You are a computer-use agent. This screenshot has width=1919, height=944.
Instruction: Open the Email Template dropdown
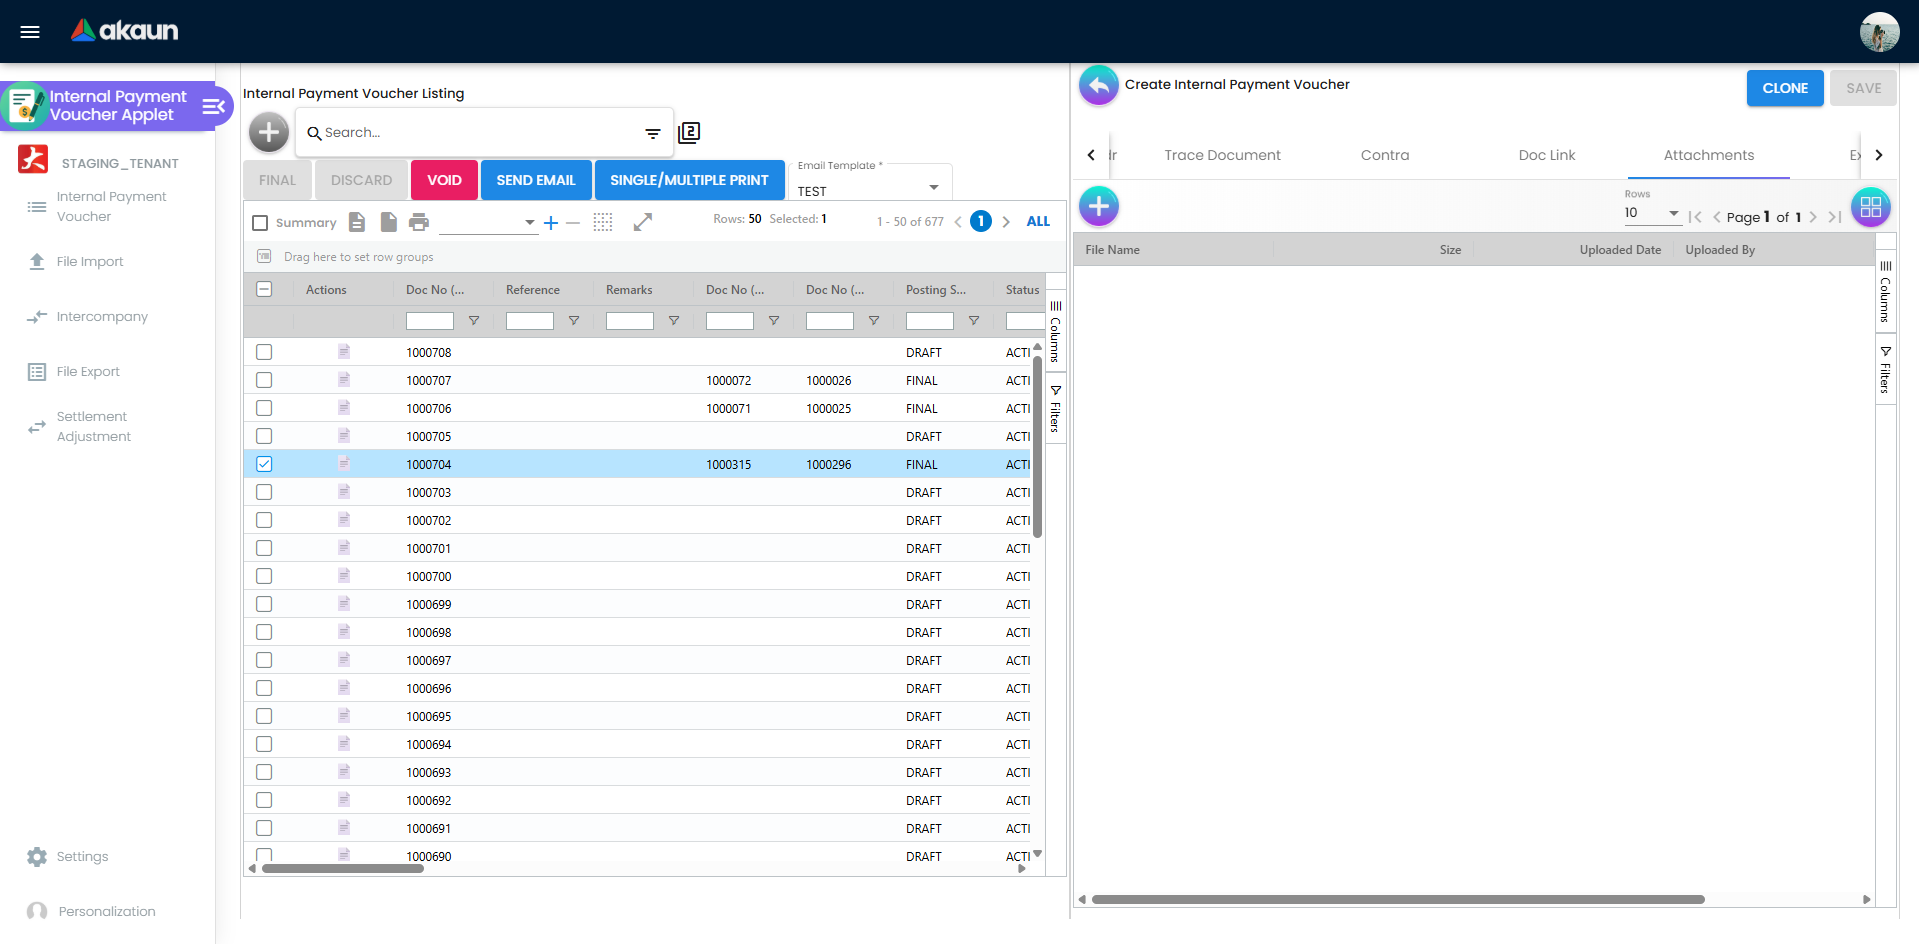pyautogui.click(x=868, y=189)
